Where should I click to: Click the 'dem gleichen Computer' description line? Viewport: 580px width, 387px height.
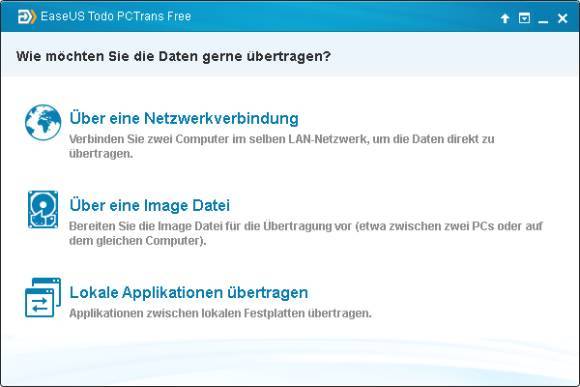pyautogui.click(x=137, y=241)
